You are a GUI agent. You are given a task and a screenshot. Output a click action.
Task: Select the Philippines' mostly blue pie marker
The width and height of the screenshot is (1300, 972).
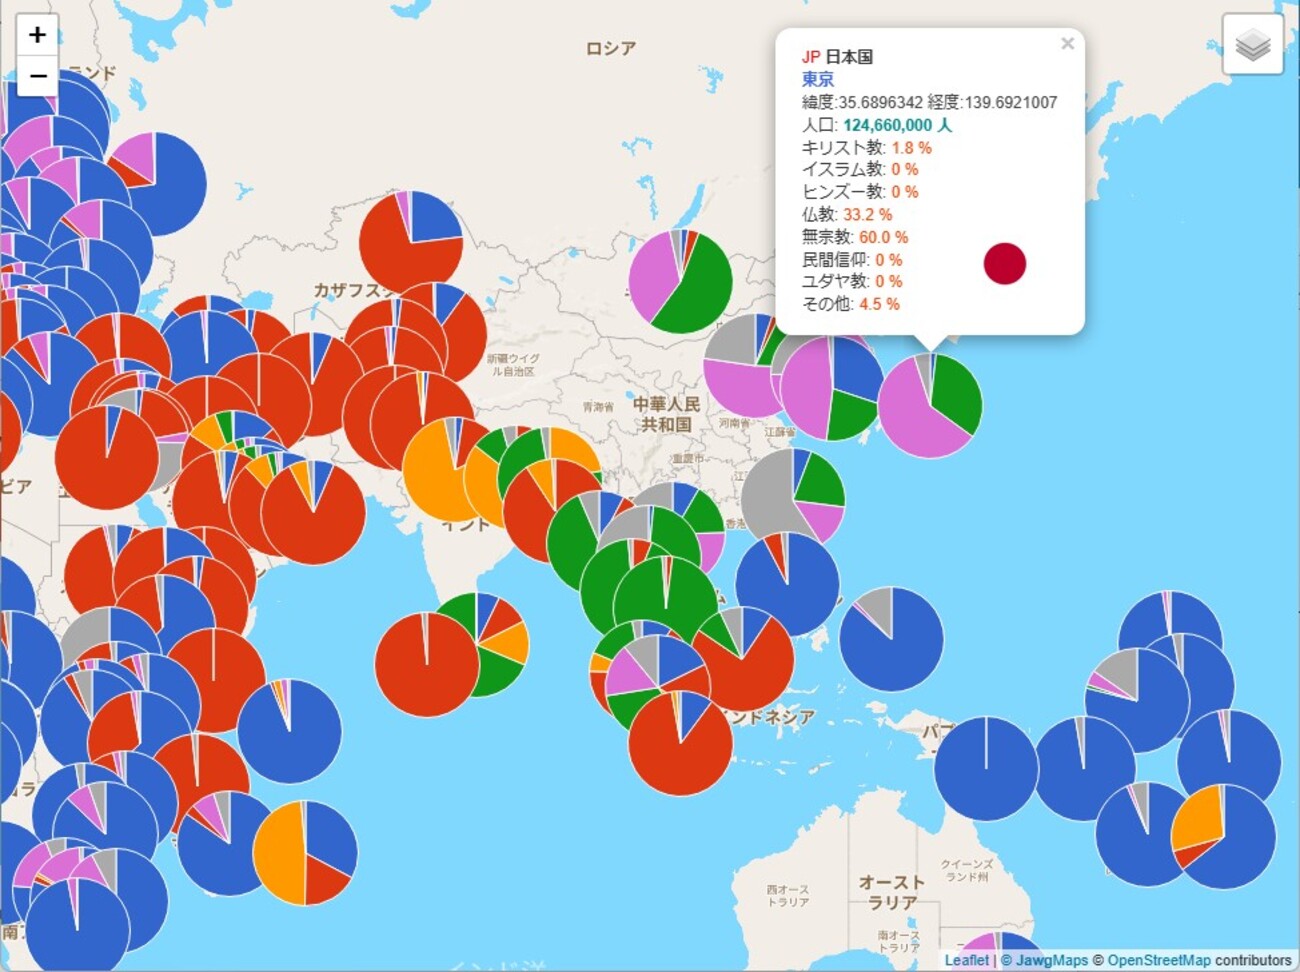pyautogui.click(x=788, y=585)
